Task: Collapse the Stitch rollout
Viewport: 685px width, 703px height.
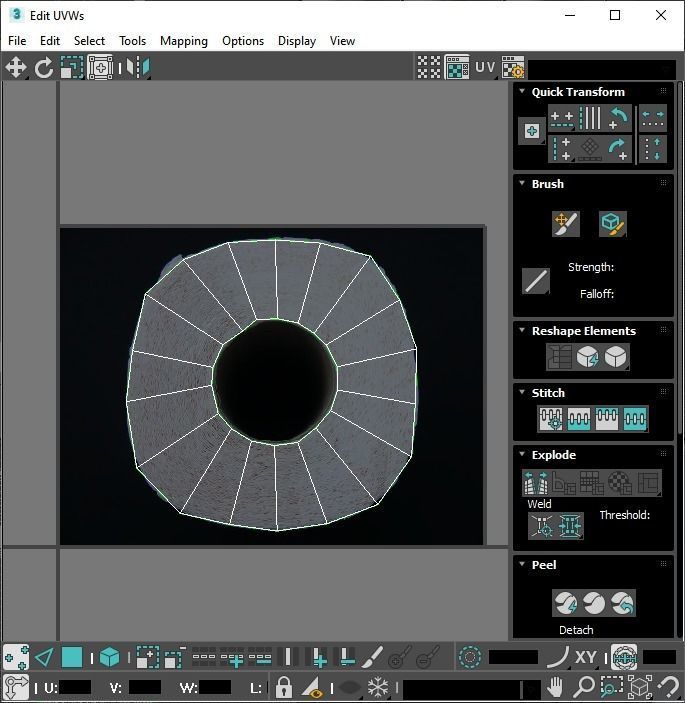Action: point(522,392)
